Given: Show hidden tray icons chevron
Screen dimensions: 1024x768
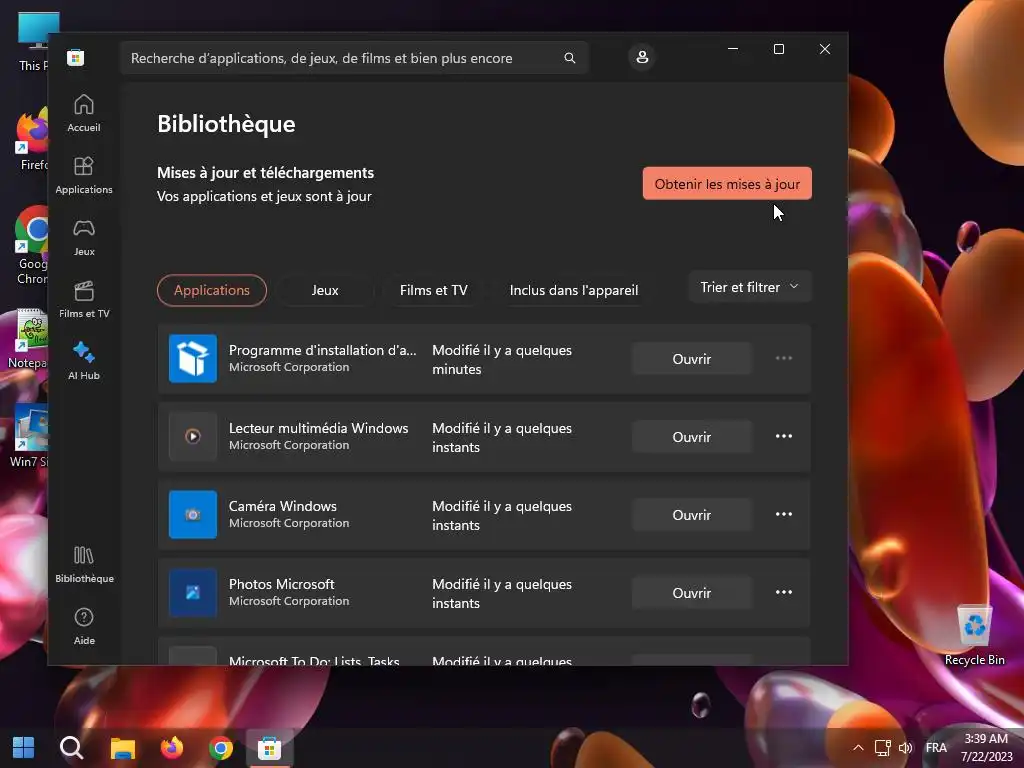Looking at the screenshot, I should (x=858, y=748).
